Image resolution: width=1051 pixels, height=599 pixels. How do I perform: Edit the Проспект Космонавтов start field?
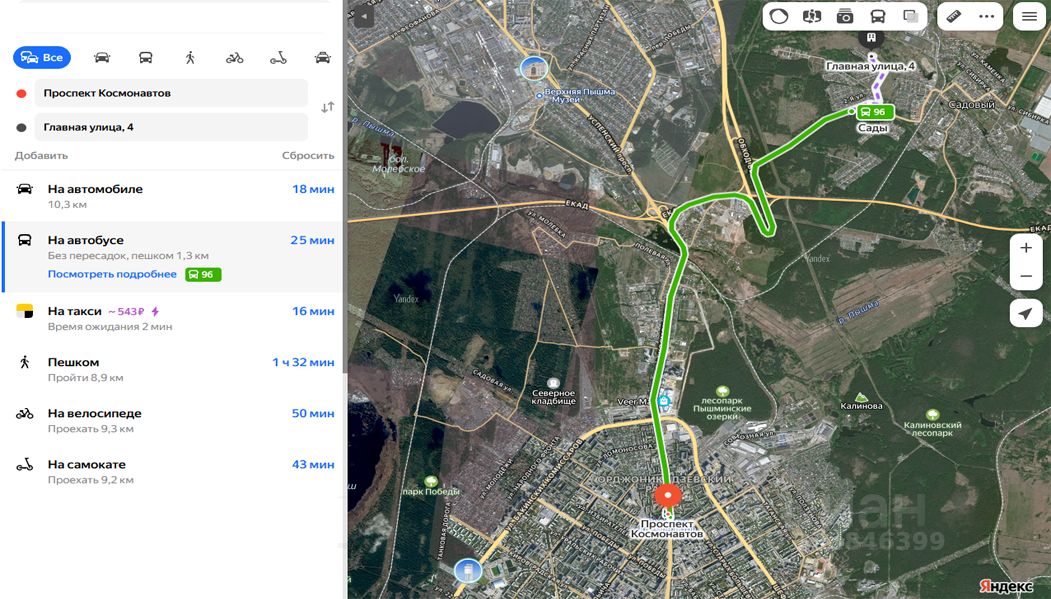tap(171, 93)
